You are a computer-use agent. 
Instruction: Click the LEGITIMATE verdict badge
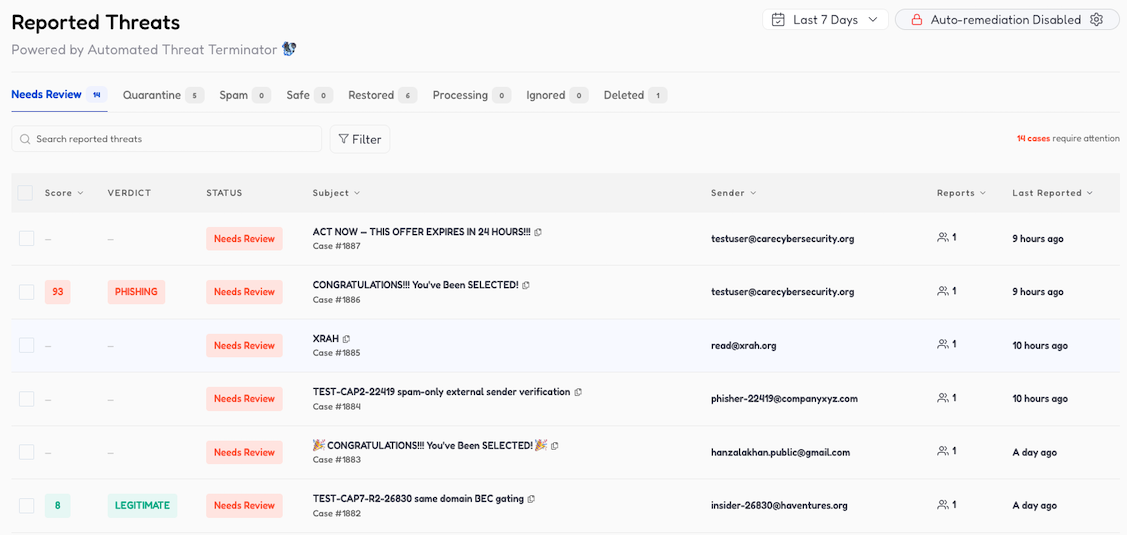(142, 506)
